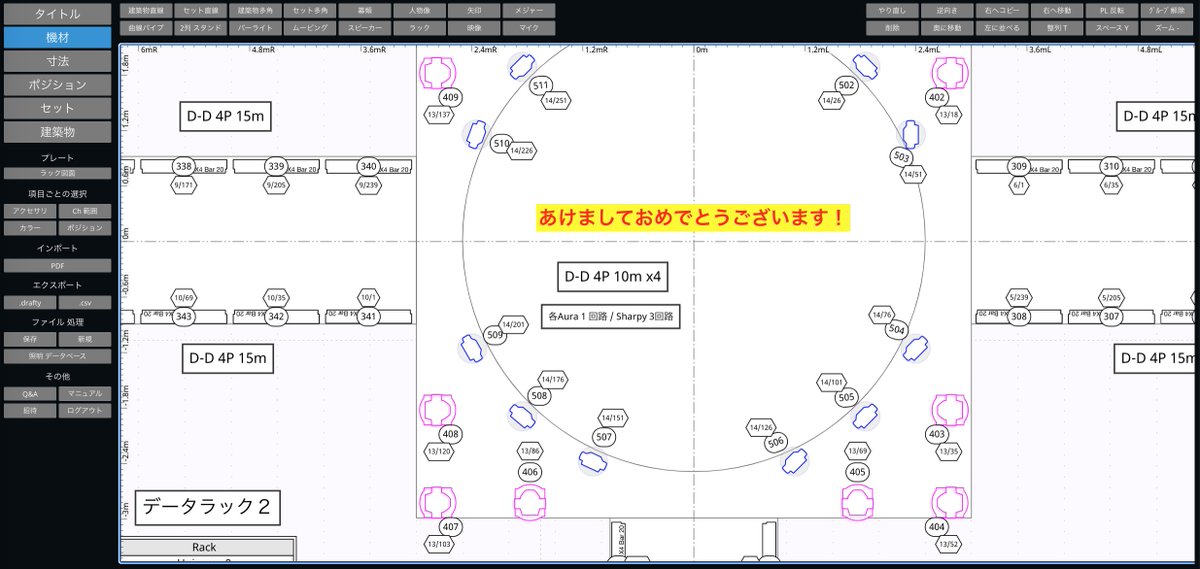This screenshot has width=1200, height=569.
Task: Open 照明 データベース
Action: pyautogui.click(x=57, y=356)
